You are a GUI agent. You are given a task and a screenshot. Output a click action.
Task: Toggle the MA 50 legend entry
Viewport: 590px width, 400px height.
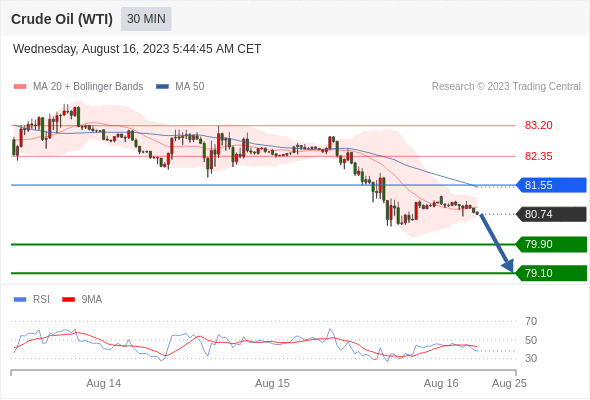click(180, 87)
